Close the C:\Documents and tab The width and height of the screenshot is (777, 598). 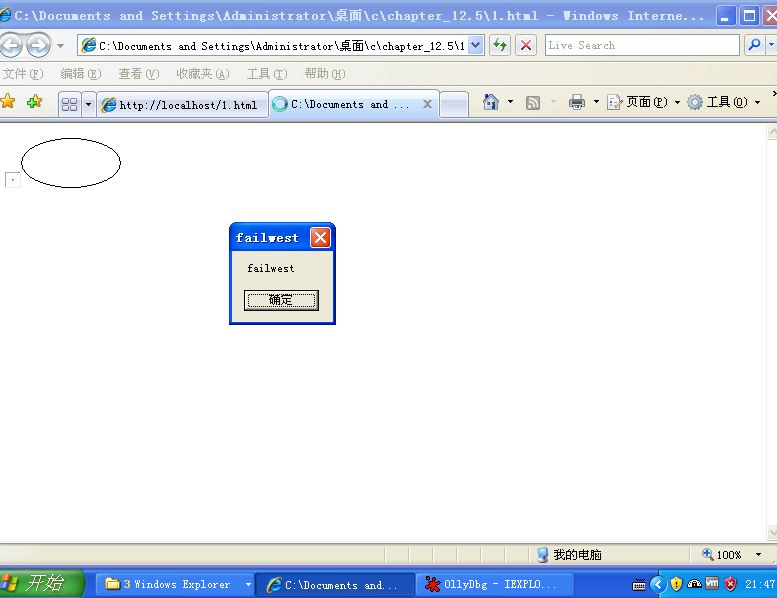click(x=427, y=104)
